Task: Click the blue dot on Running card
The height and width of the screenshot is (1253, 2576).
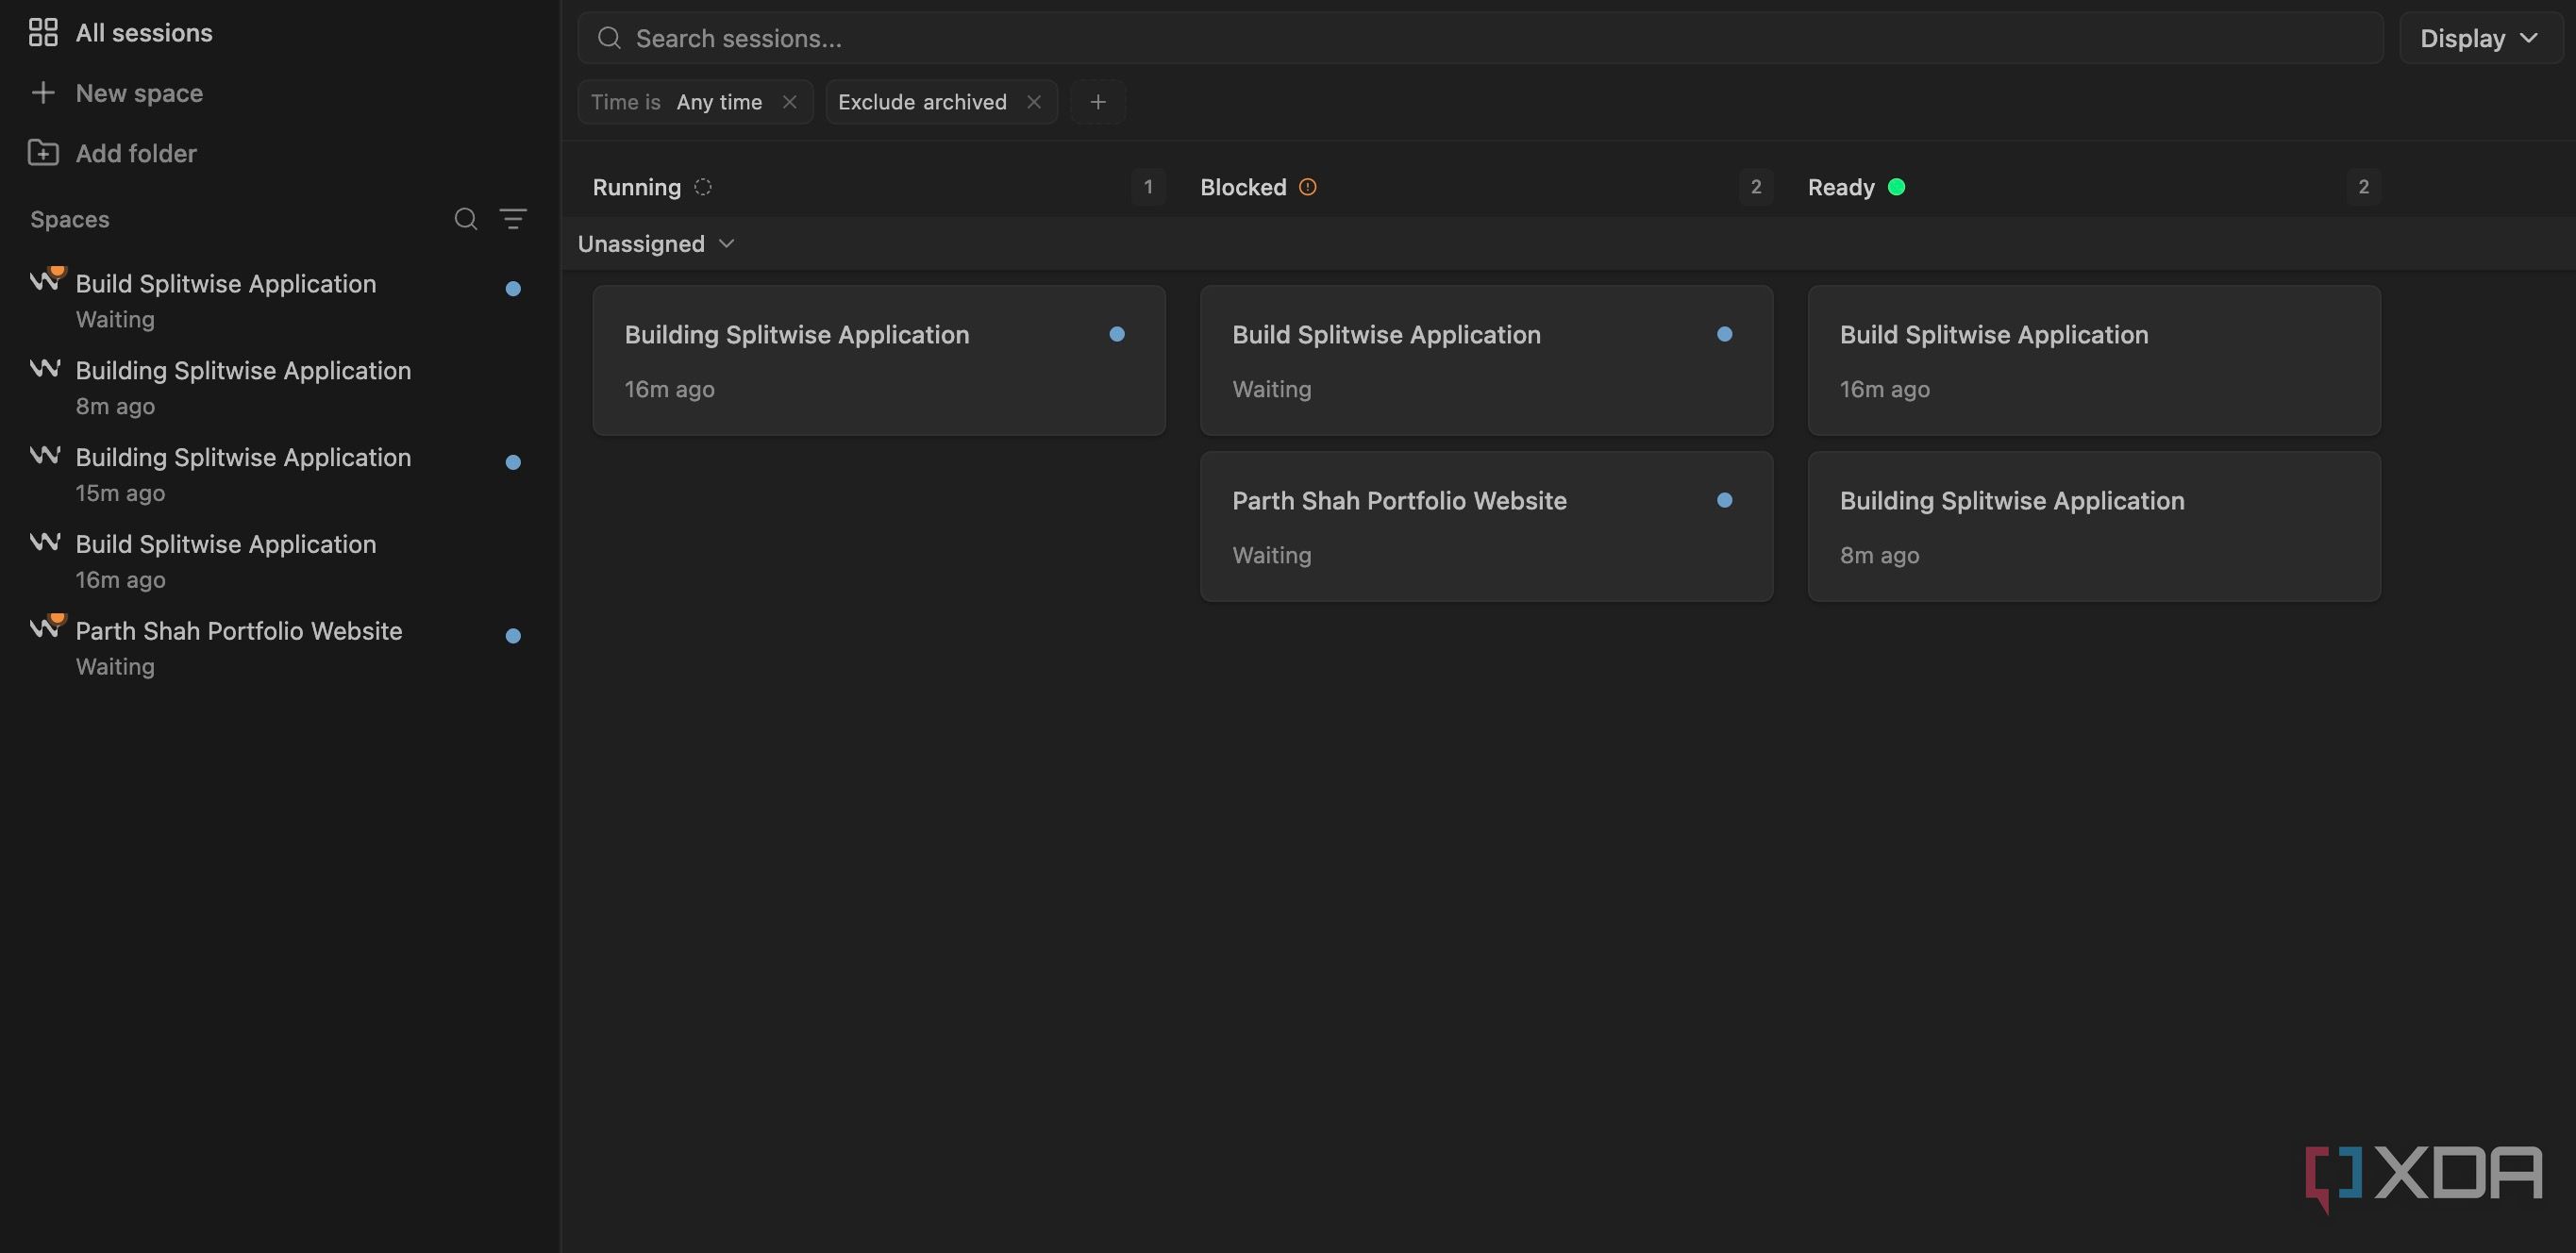Action: click(1117, 334)
